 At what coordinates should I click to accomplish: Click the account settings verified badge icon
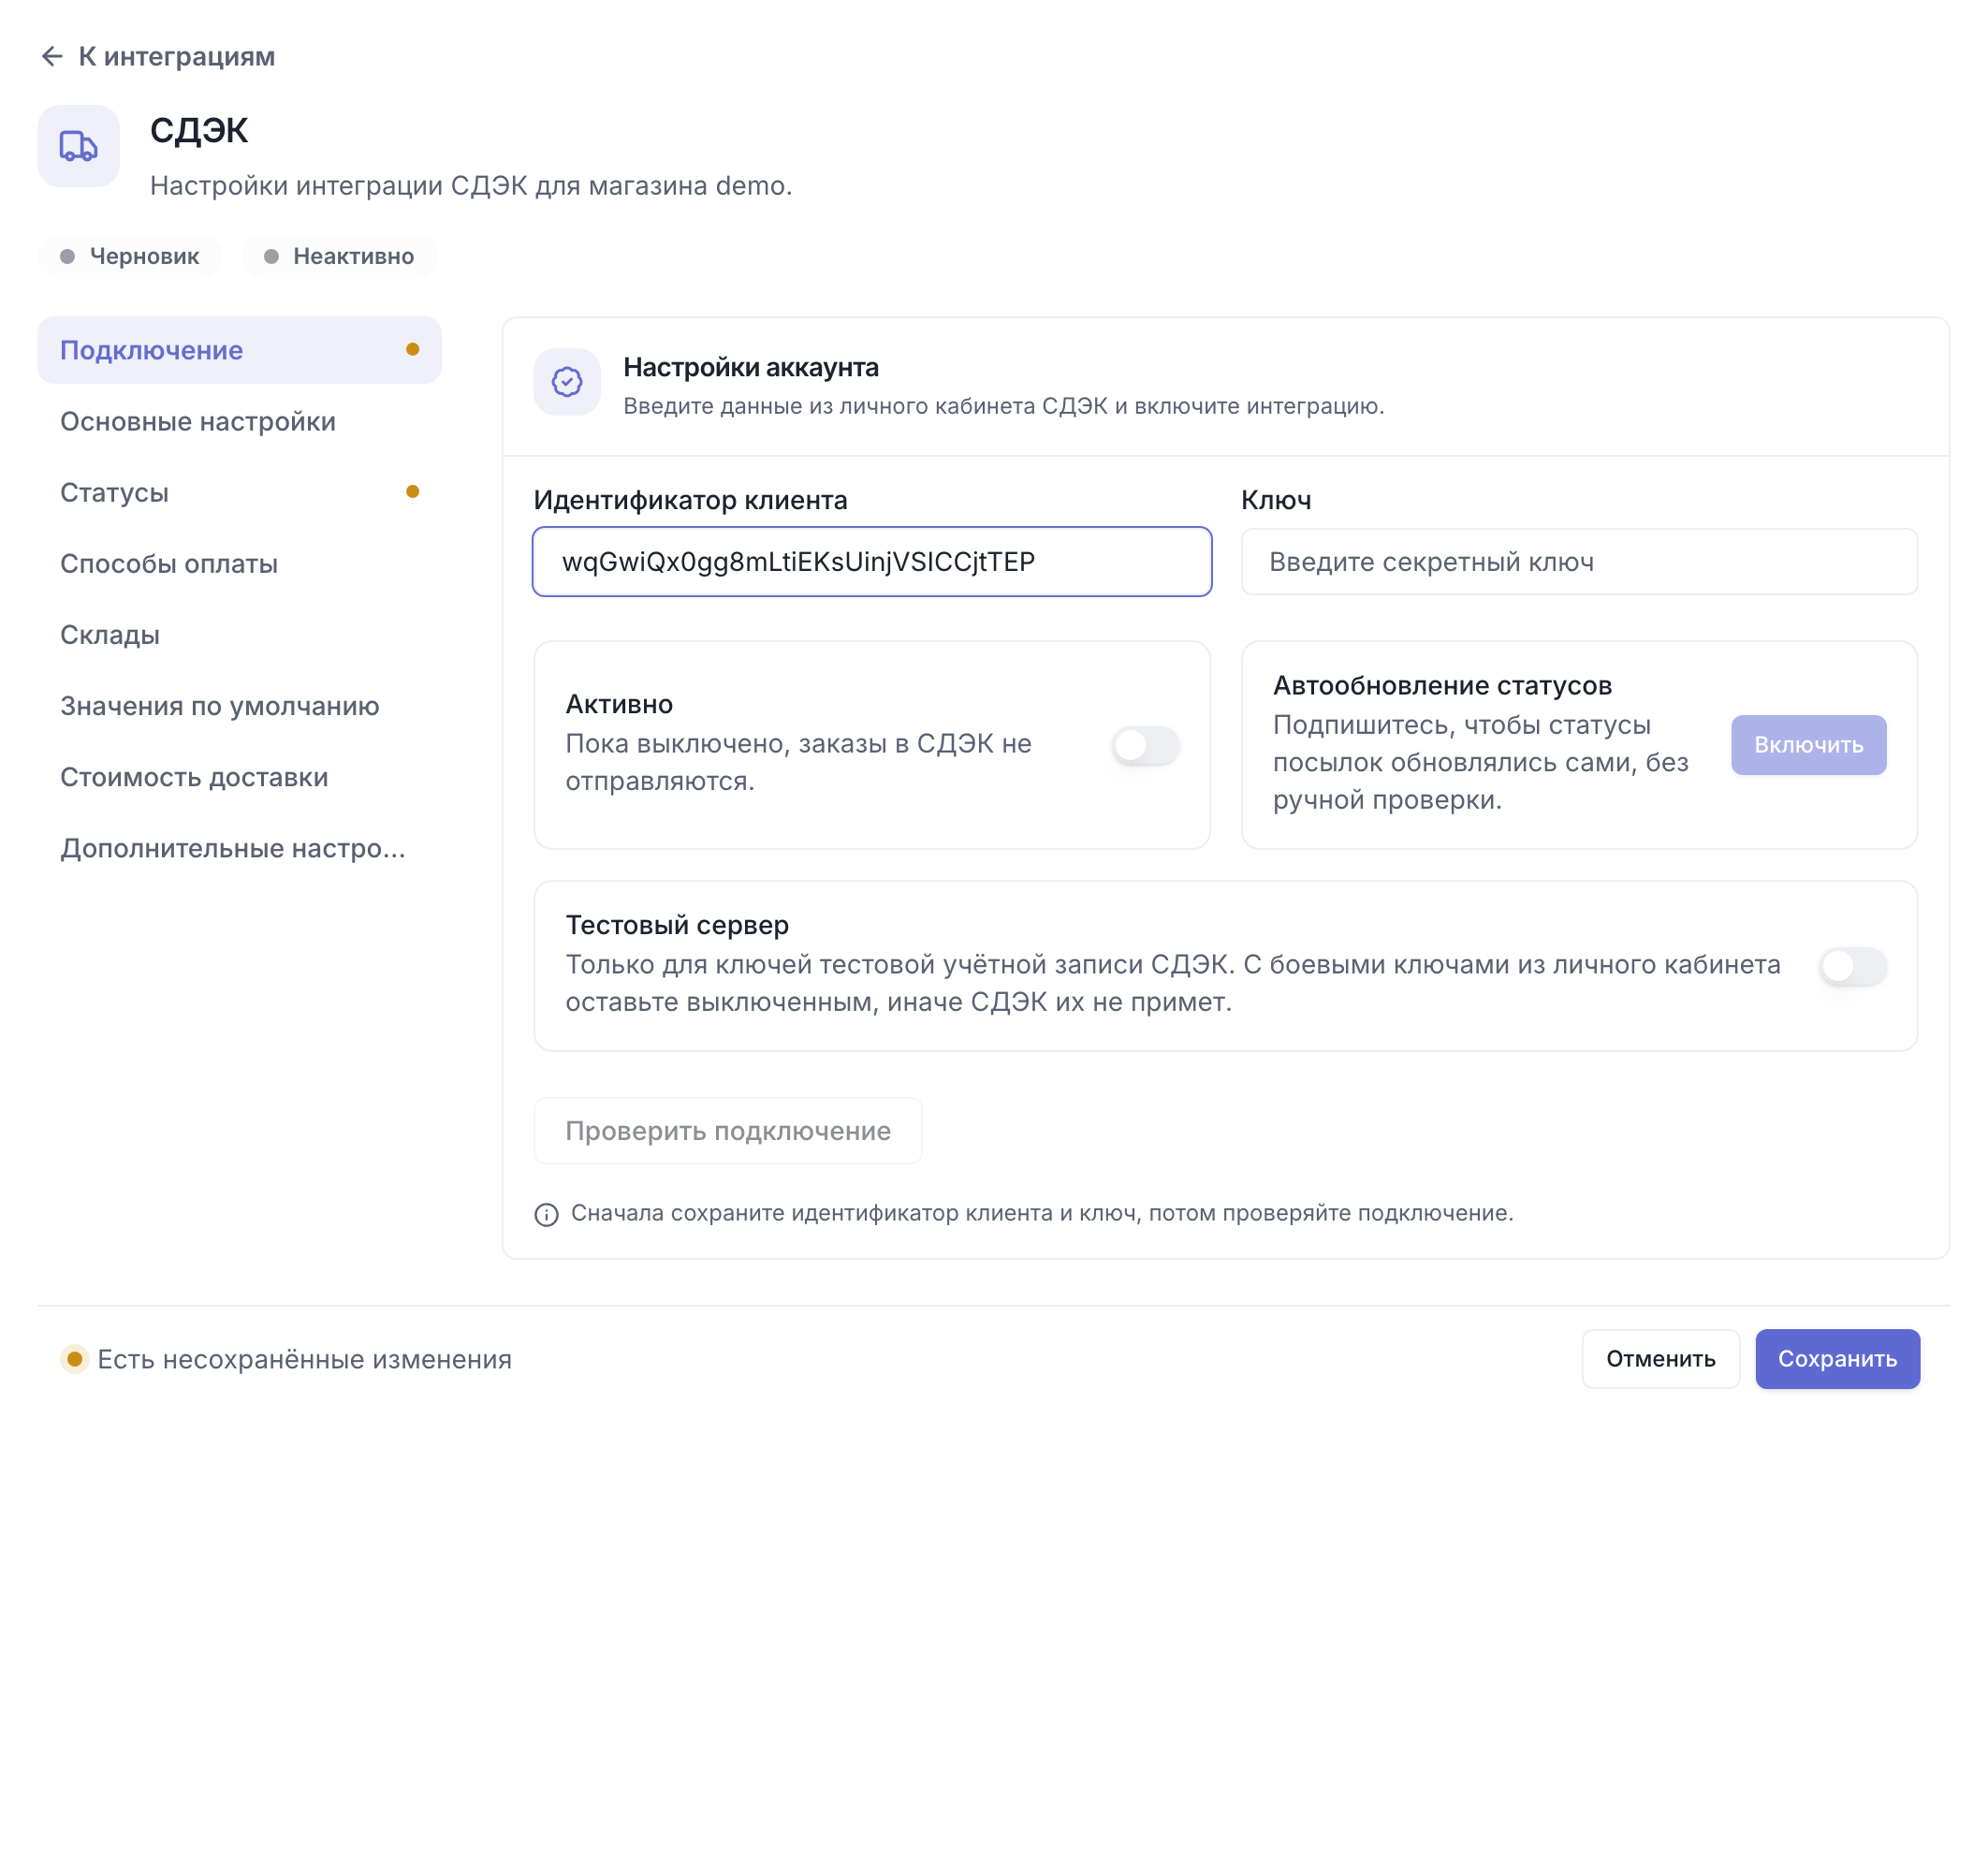(567, 382)
